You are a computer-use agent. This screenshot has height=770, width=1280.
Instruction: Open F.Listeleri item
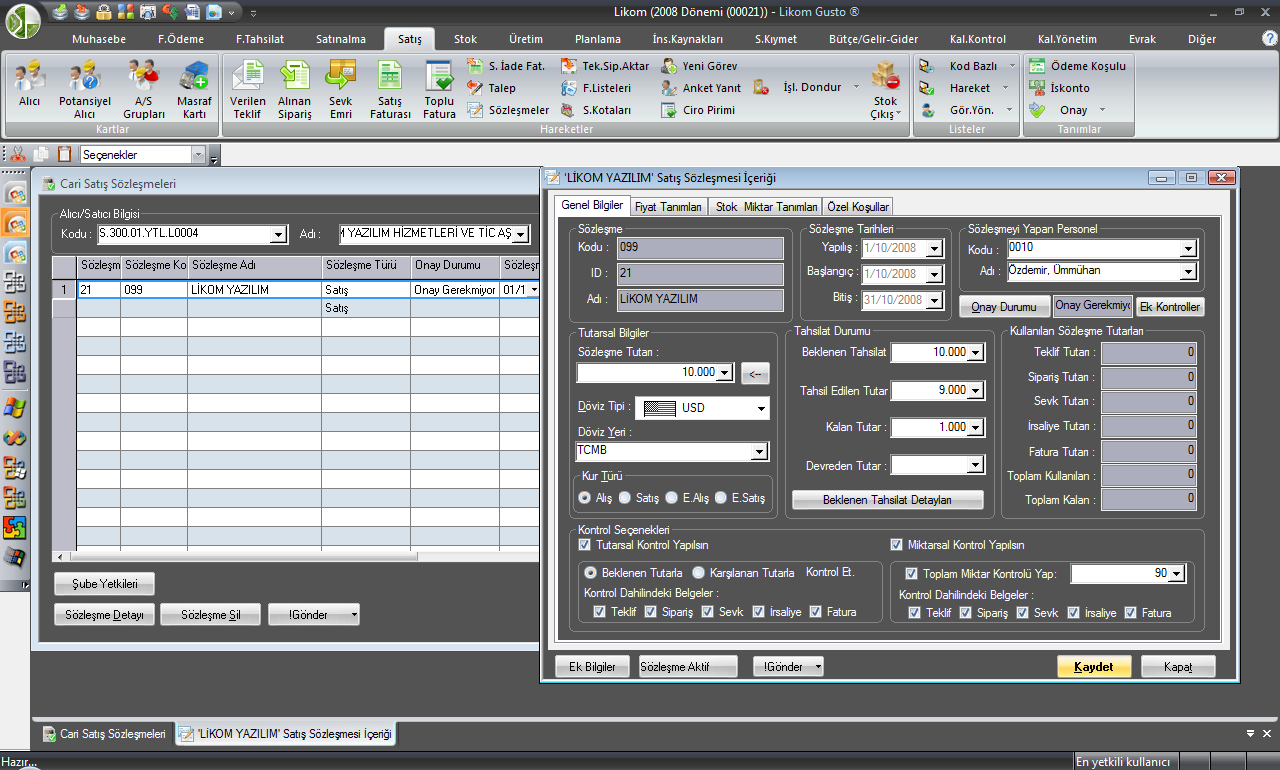point(595,88)
